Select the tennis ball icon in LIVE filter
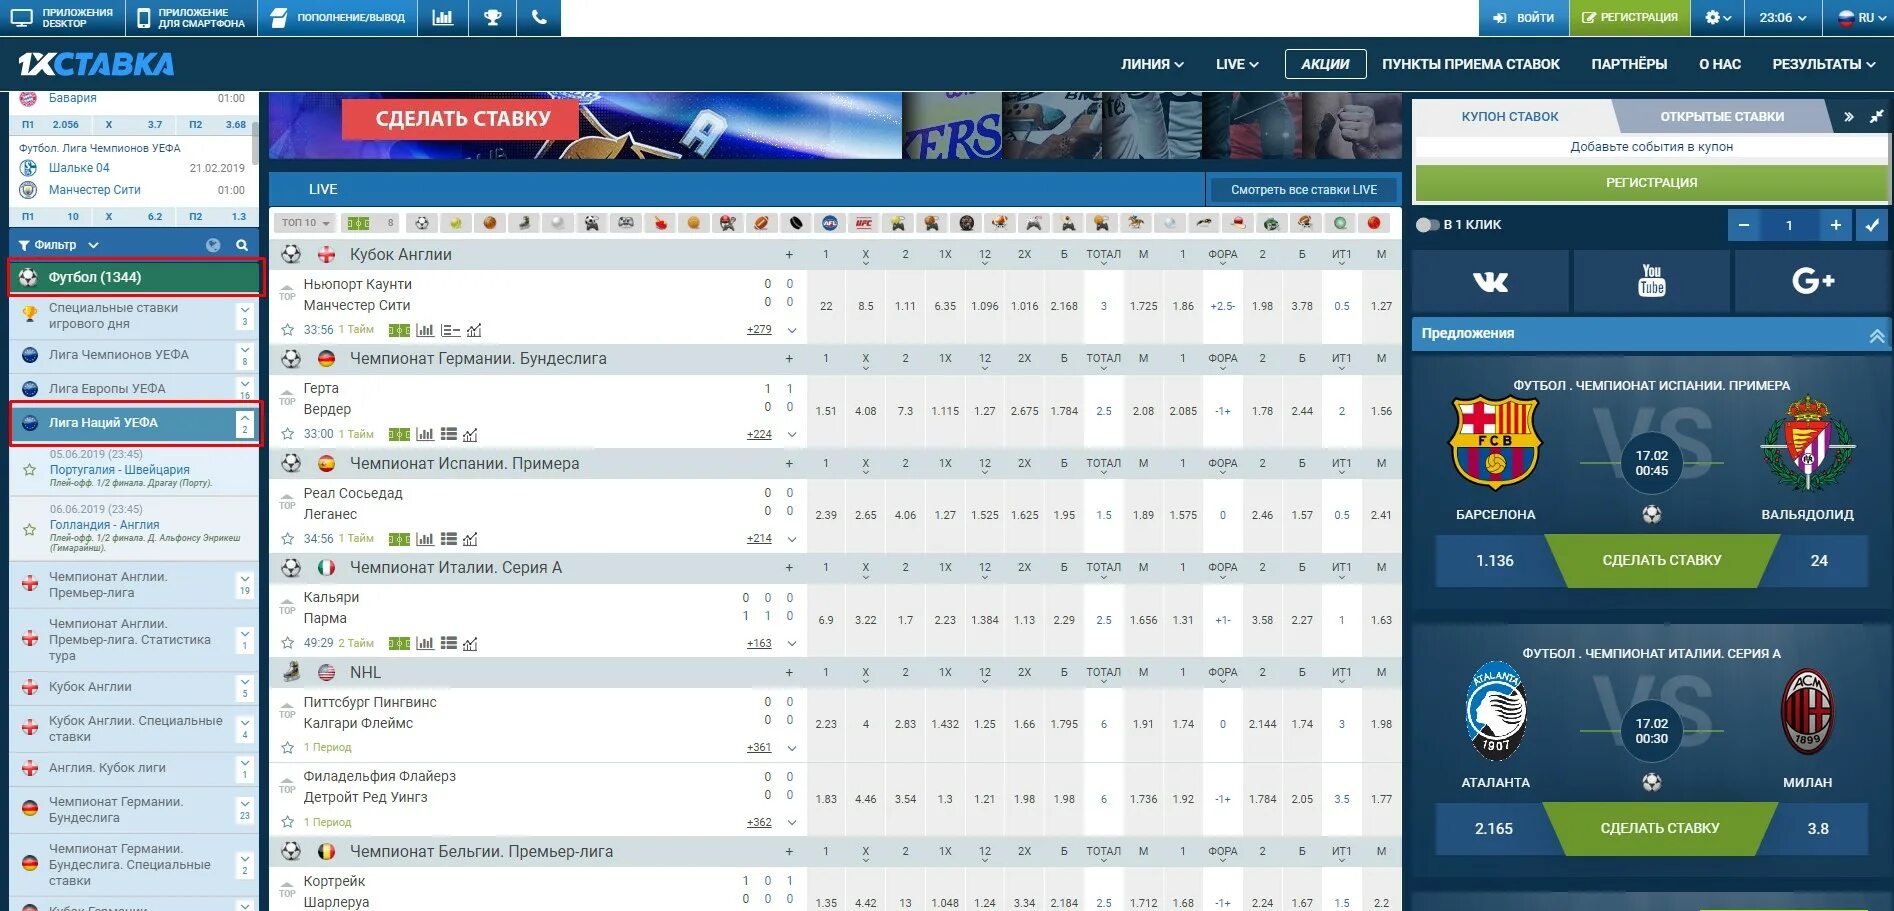Image resolution: width=1894 pixels, height=911 pixels. [x=456, y=223]
